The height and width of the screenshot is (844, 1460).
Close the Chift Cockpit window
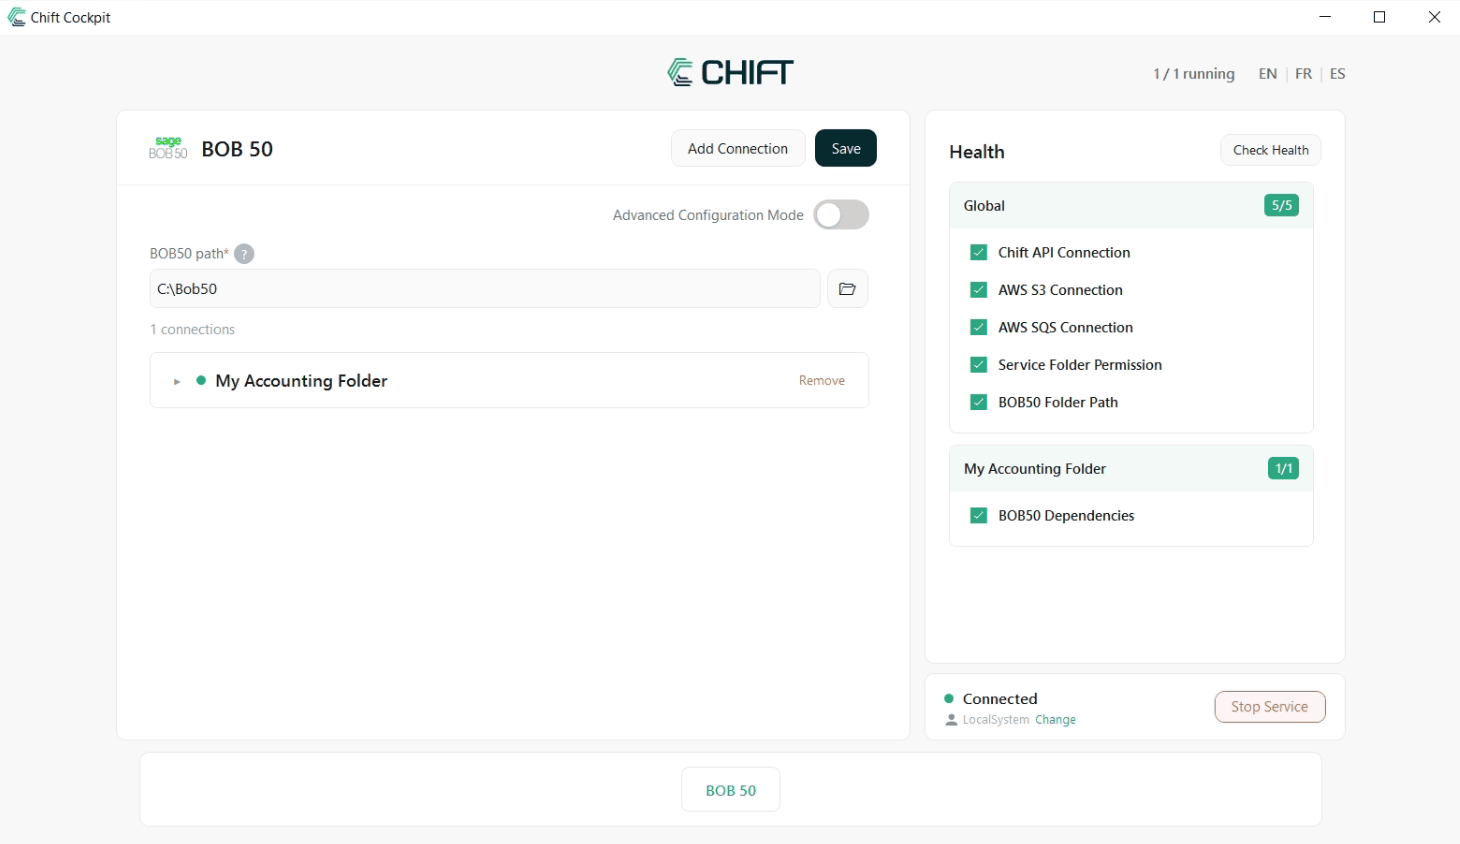tap(1434, 17)
